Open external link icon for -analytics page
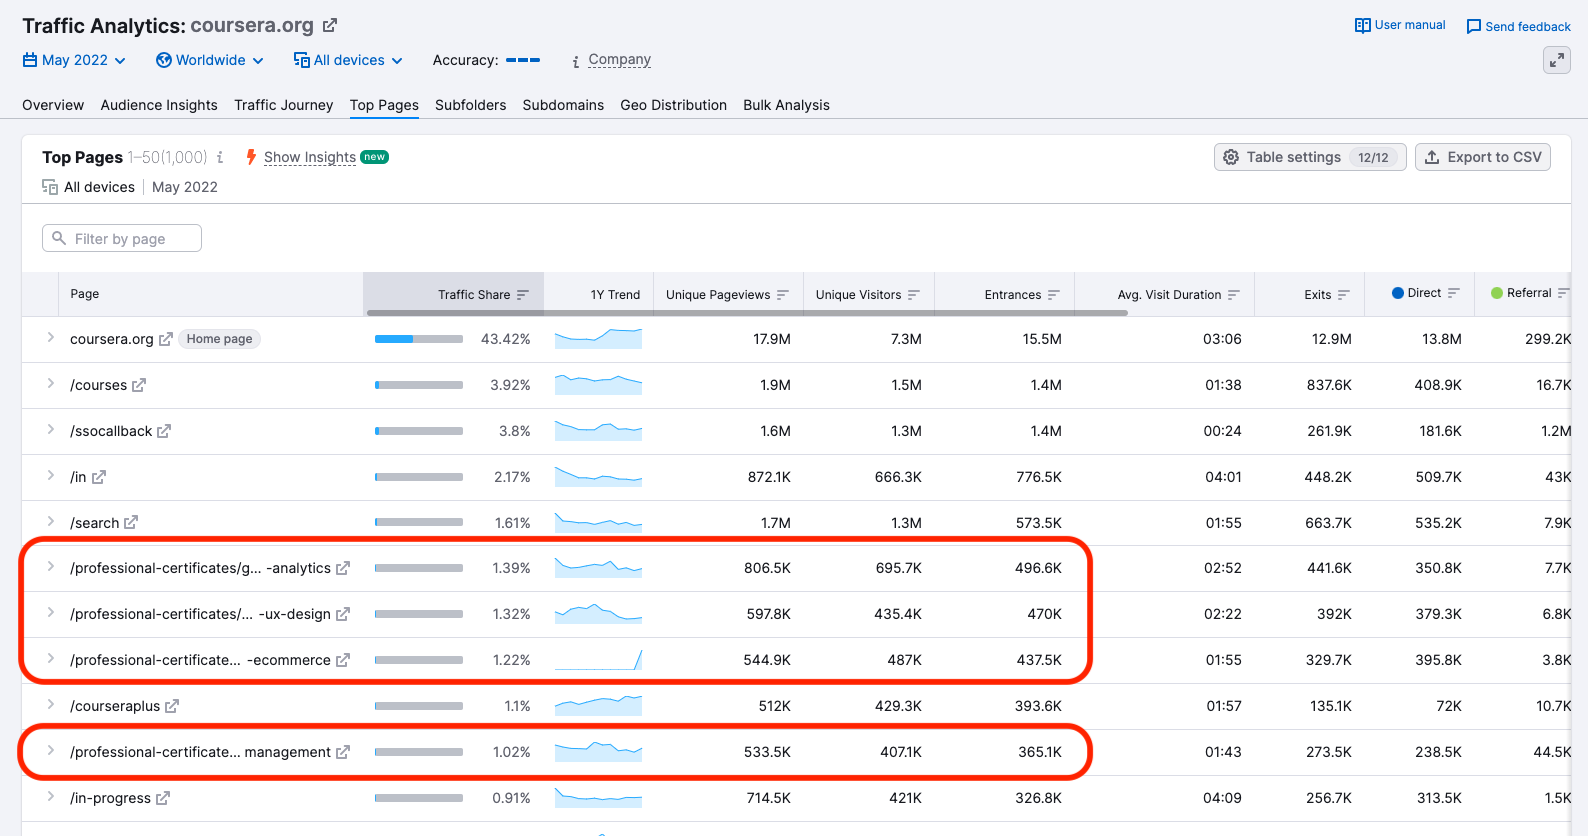This screenshot has width=1588, height=836. click(x=343, y=568)
